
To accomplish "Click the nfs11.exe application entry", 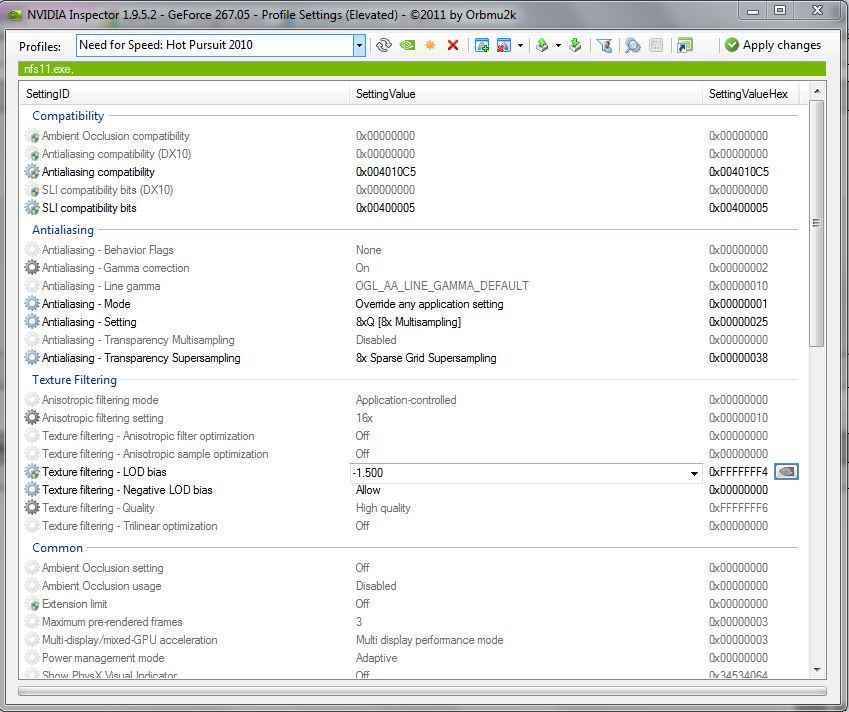I will pos(48,69).
